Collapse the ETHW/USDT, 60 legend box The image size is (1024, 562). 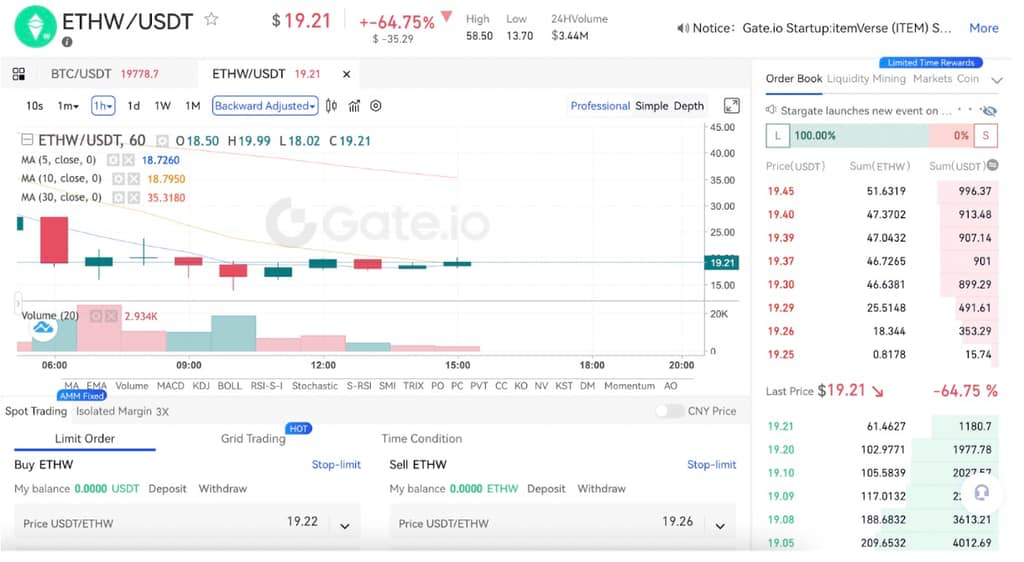click(x=27, y=140)
